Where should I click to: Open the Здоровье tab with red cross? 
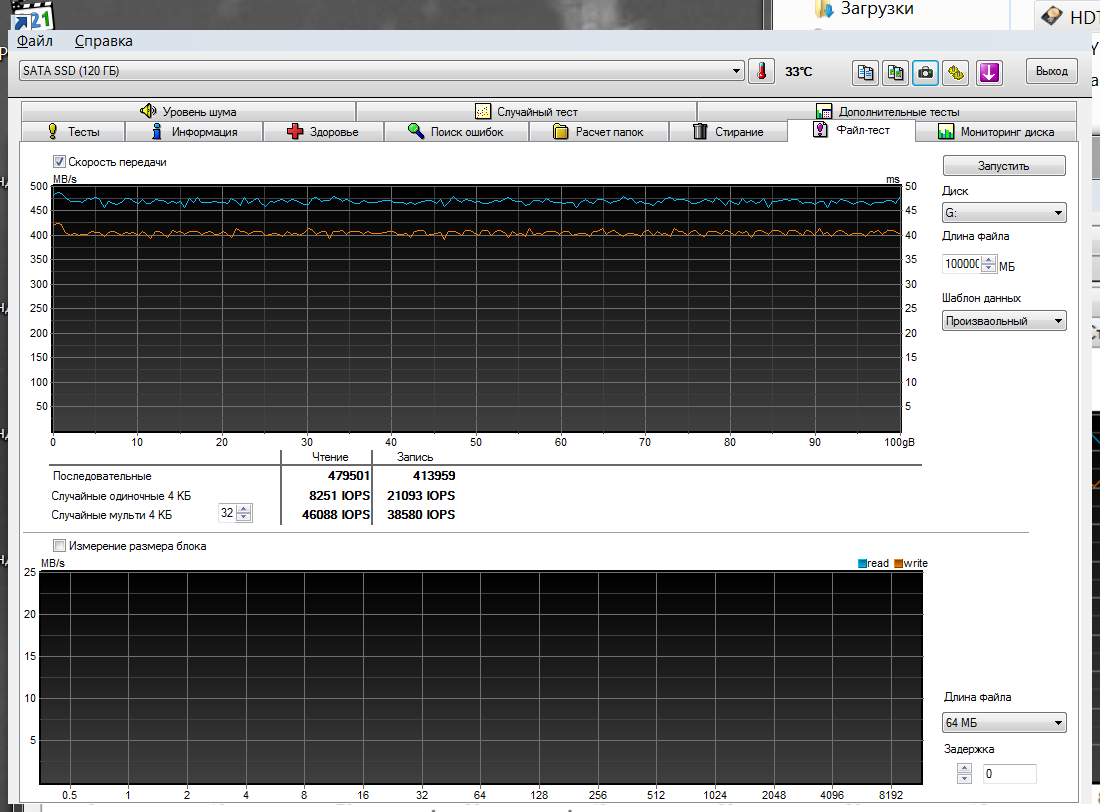[x=323, y=131]
